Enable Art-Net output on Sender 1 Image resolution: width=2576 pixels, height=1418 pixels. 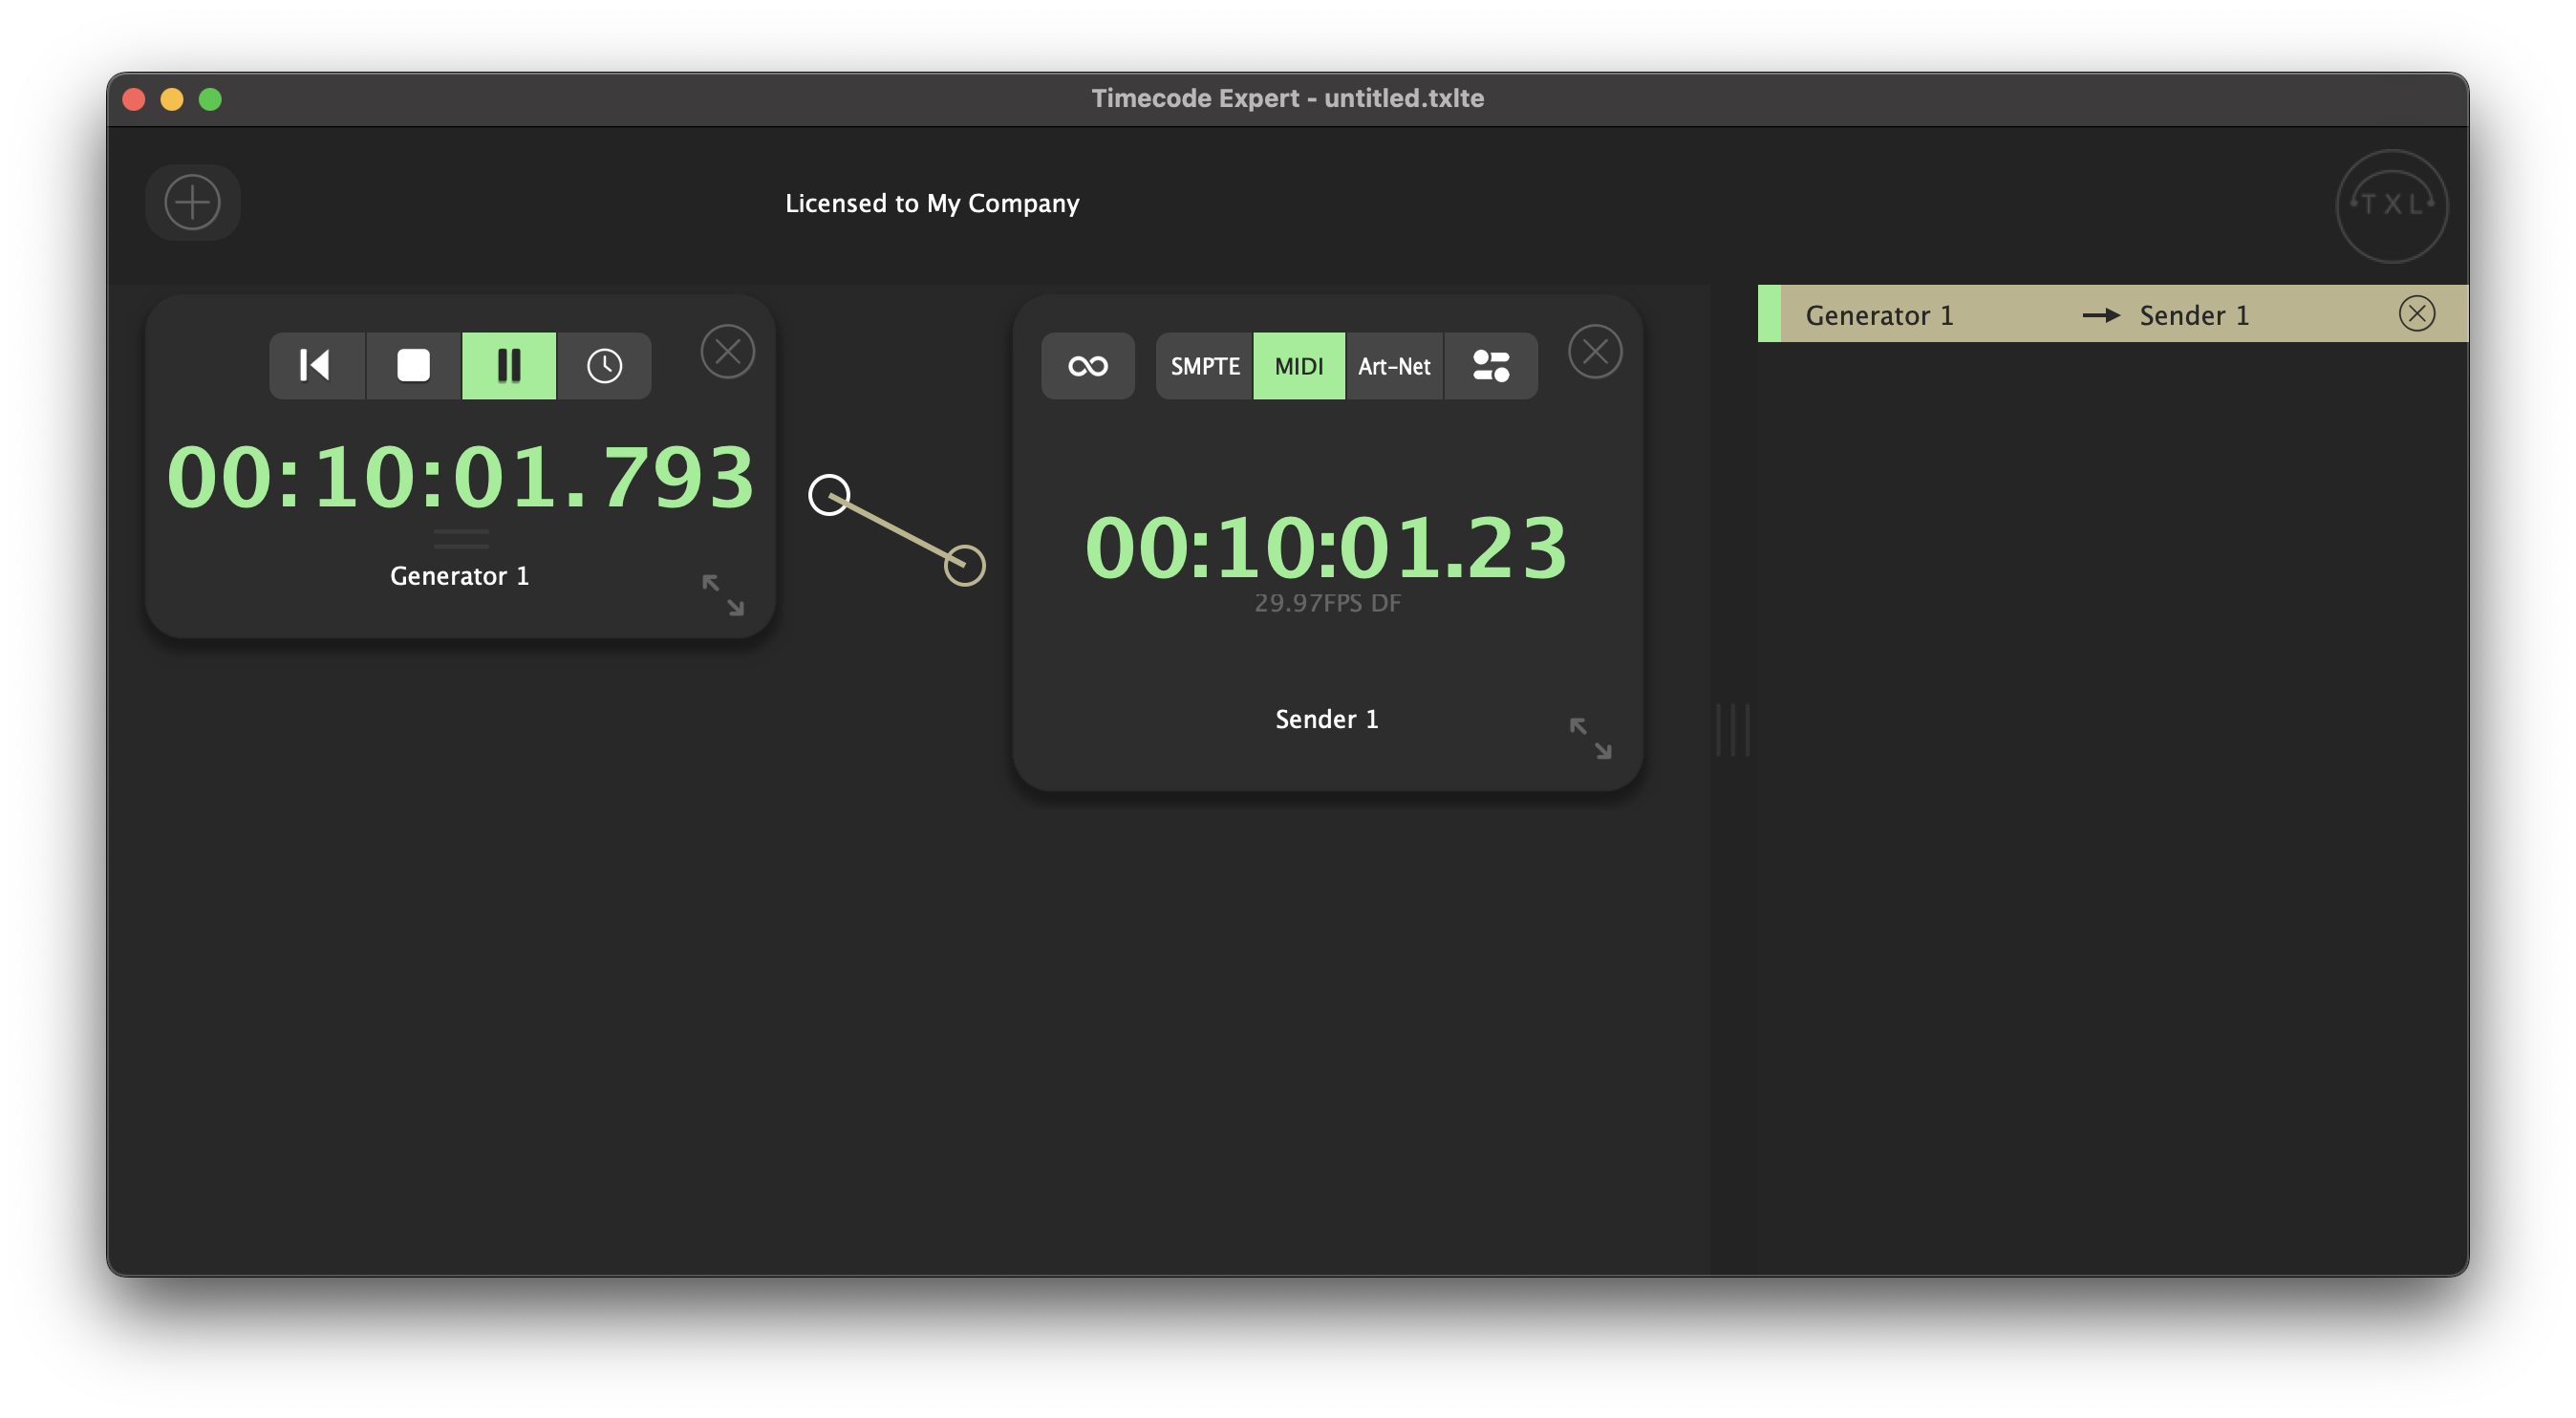click(1393, 366)
